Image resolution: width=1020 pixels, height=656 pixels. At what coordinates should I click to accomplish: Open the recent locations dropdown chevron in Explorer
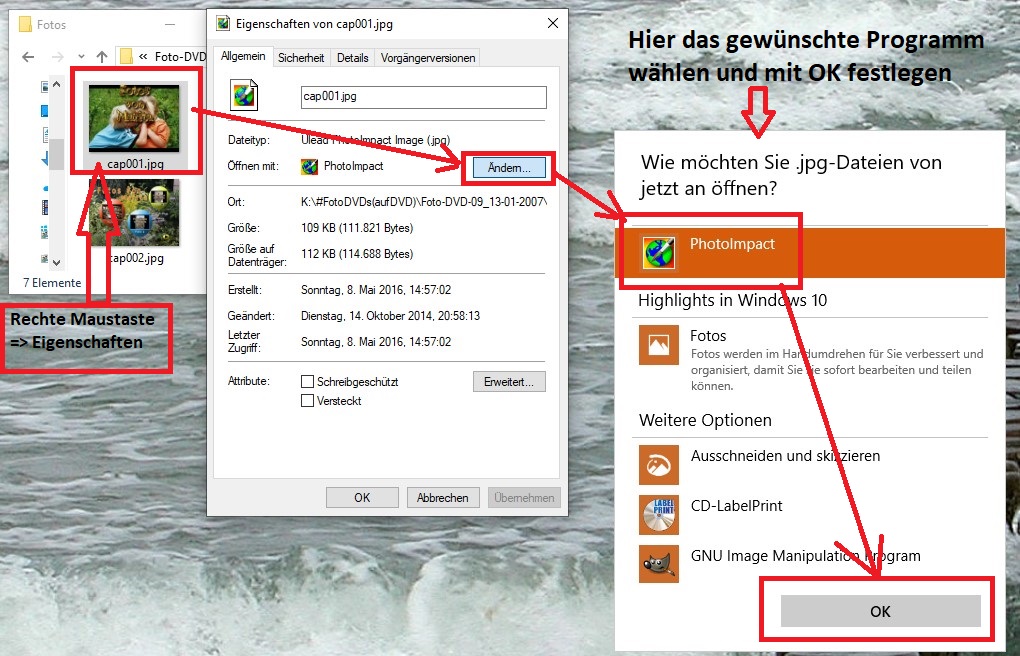(x=81, y=57)
